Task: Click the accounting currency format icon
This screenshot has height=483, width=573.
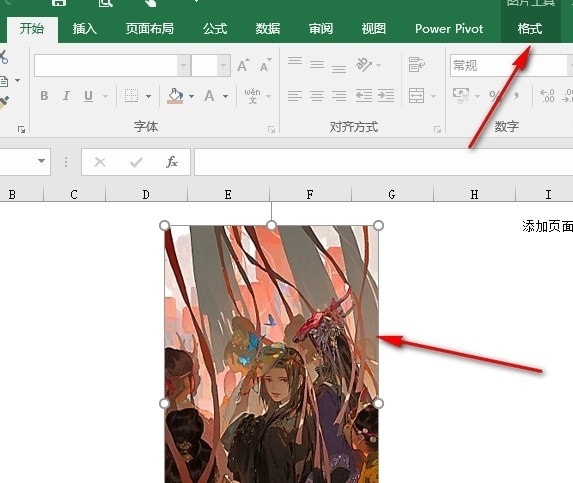Action: [461, 95]
